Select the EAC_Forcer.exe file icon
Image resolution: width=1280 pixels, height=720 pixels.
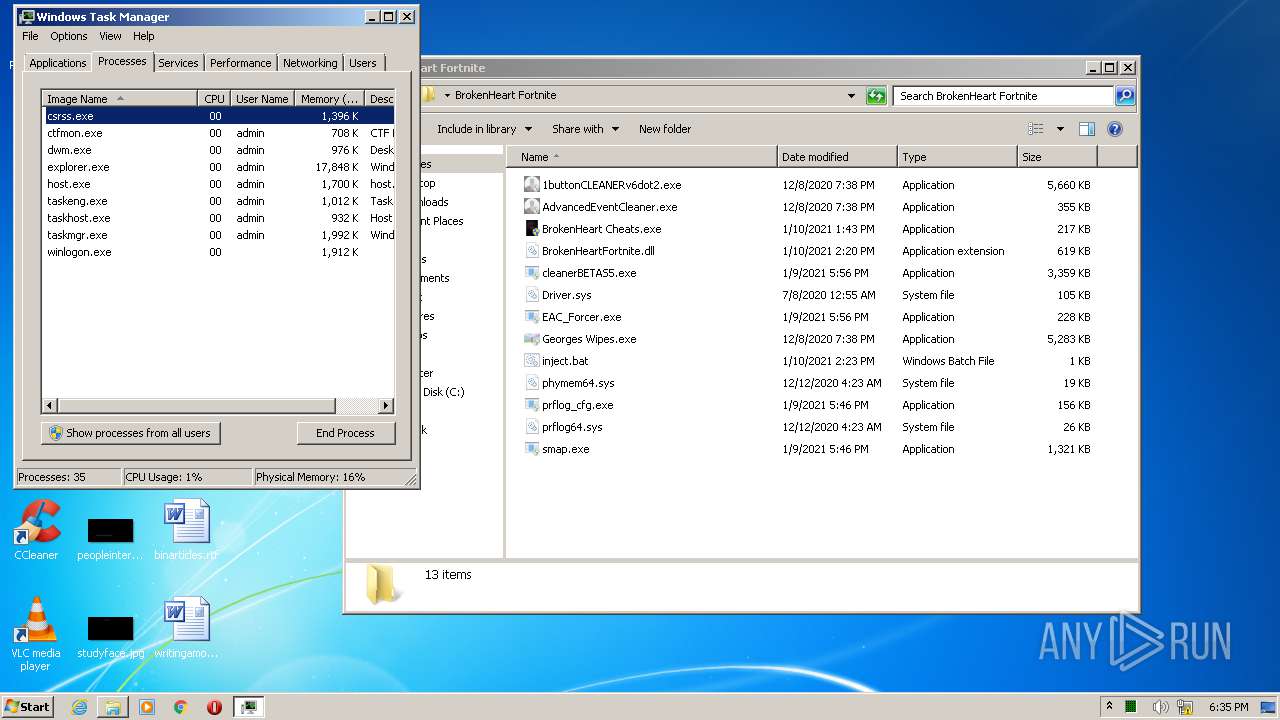pos(532,317)
